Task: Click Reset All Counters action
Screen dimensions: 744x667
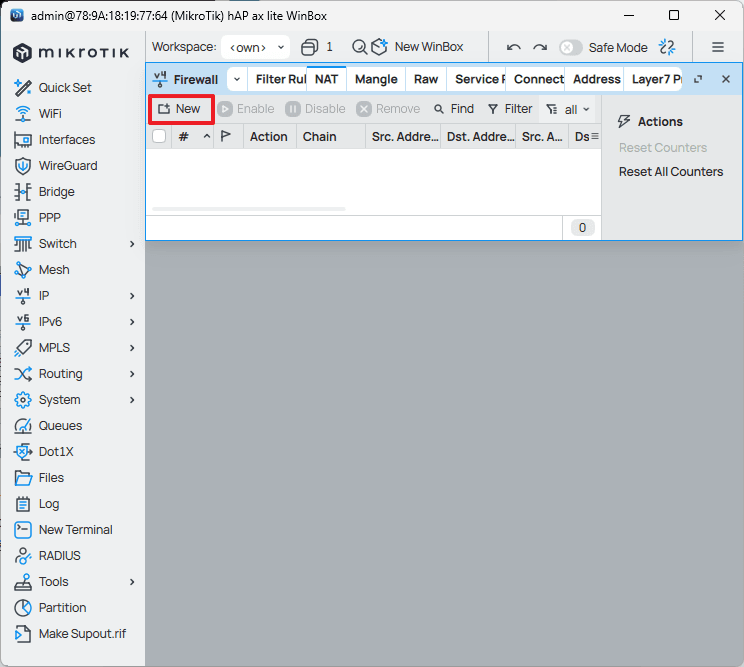Action: (670, 172)
